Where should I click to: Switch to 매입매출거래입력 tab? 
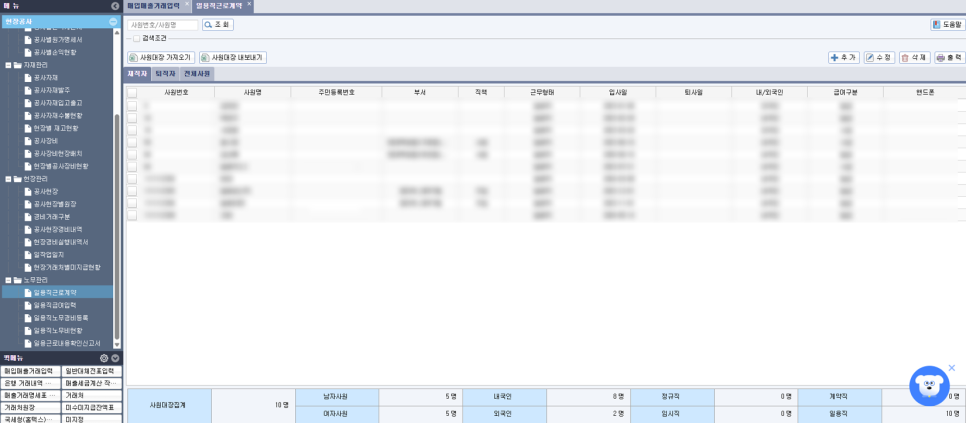pos(154,6)
